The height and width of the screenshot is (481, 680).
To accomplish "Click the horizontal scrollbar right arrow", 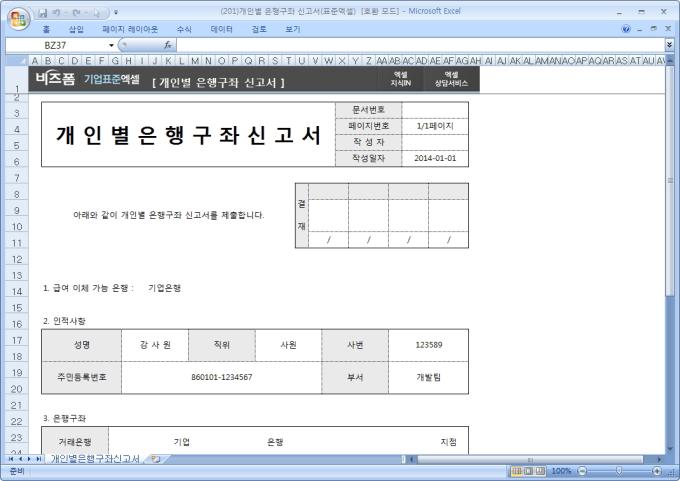I will coord(659,459).
